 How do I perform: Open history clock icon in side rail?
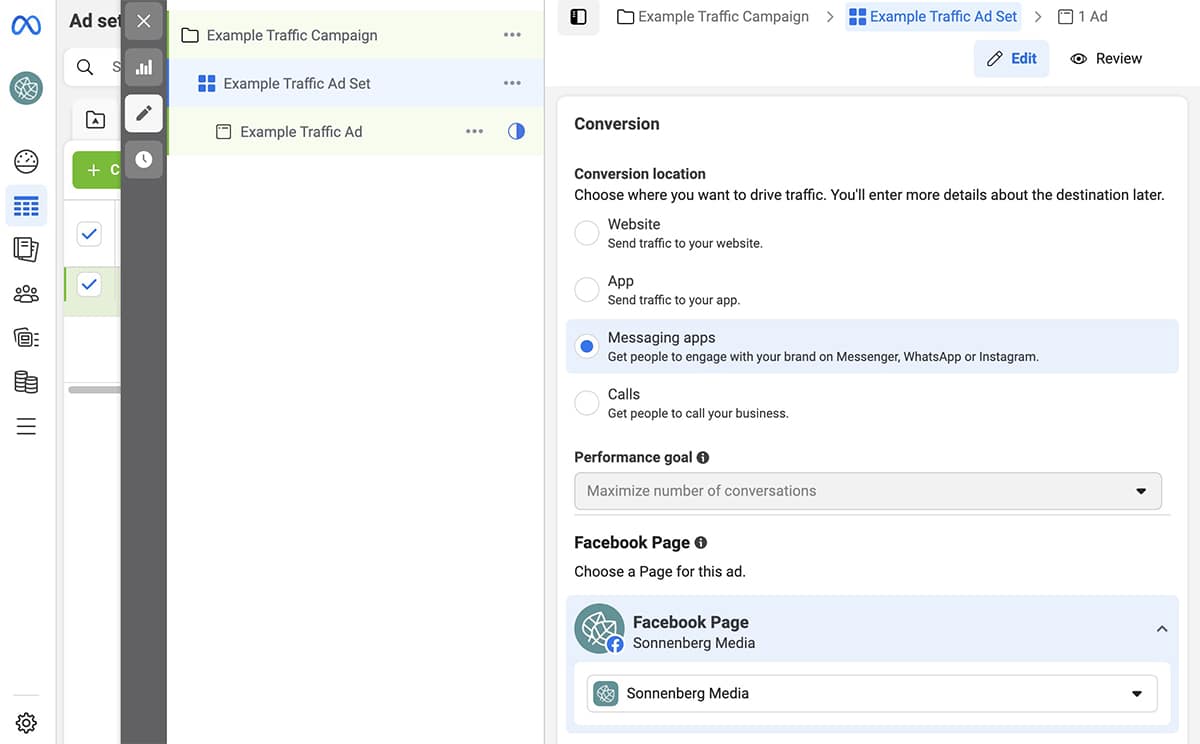tap(144, 159)
